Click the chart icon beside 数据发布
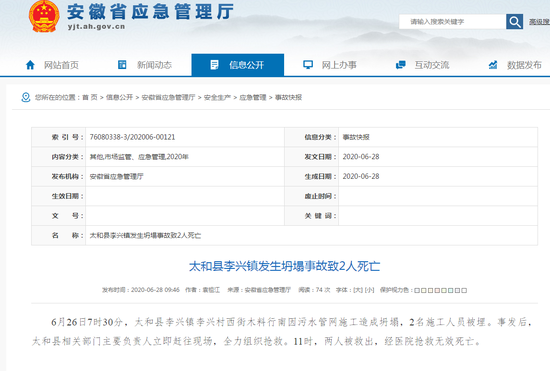 coord(493,65)
